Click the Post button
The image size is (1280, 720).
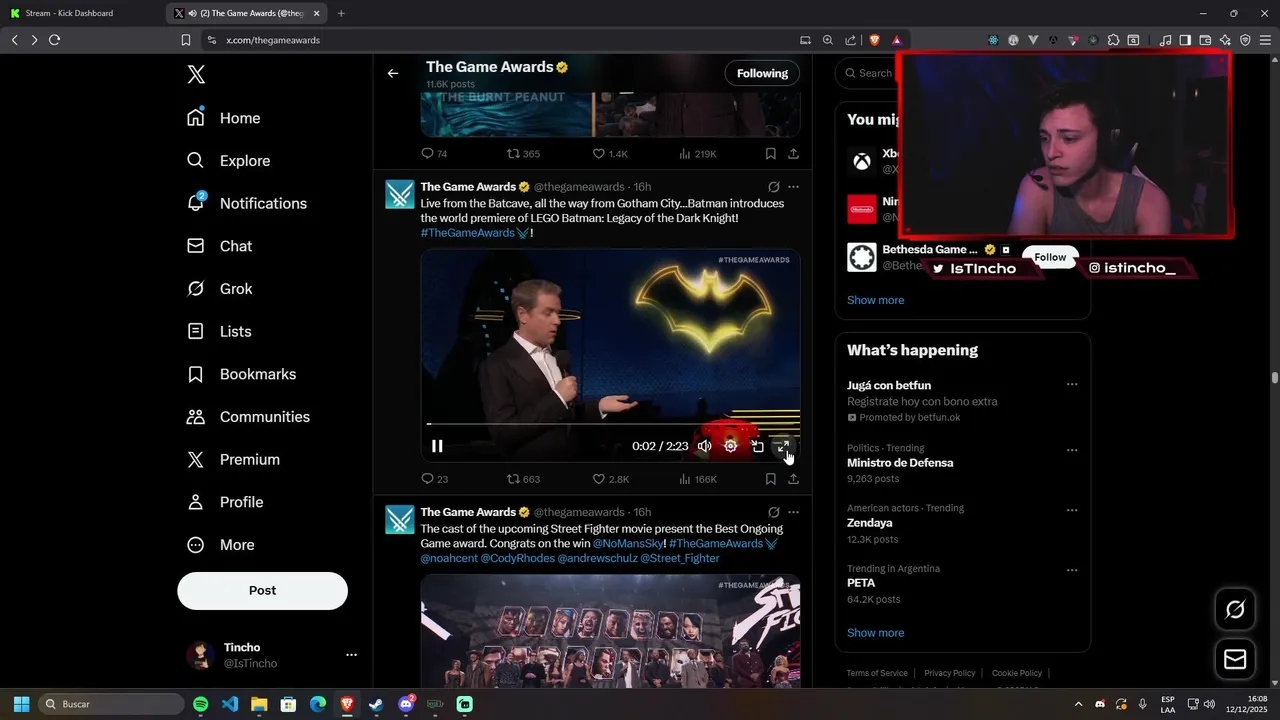click(262, 591)
